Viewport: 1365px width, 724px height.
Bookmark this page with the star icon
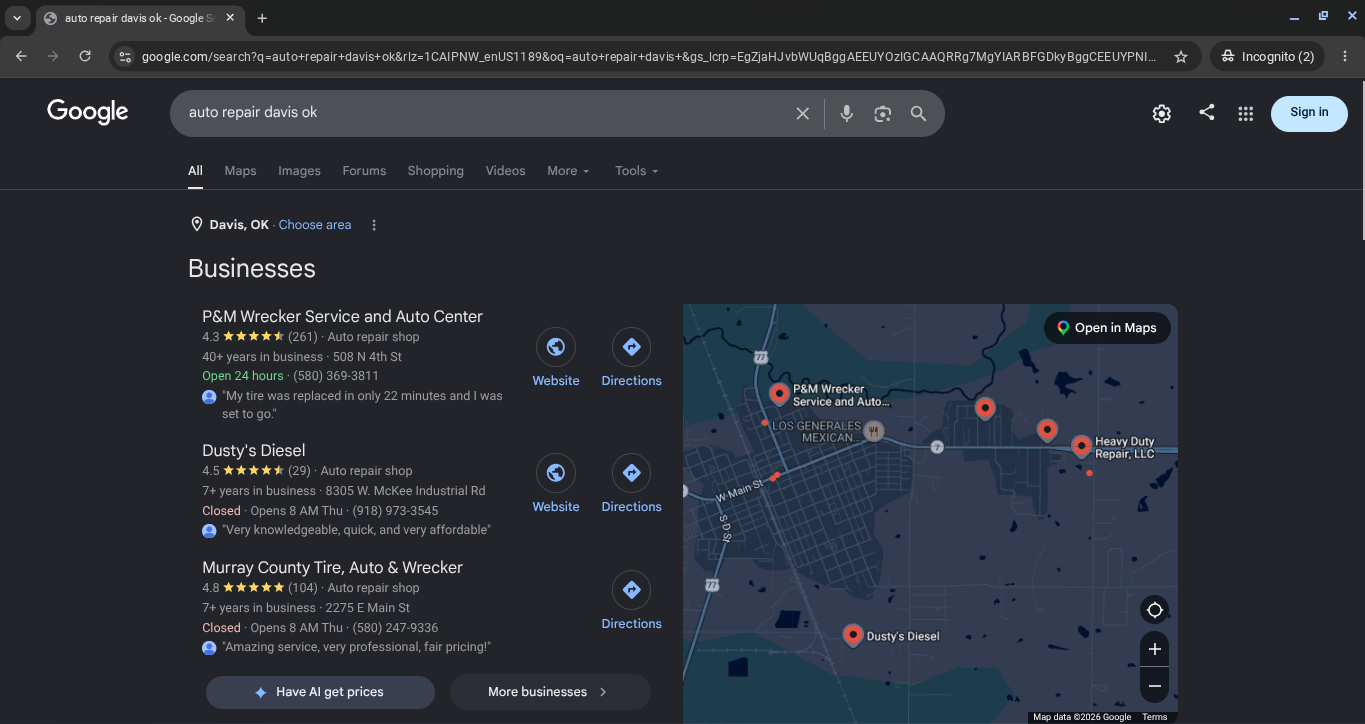pos(1181,57)
